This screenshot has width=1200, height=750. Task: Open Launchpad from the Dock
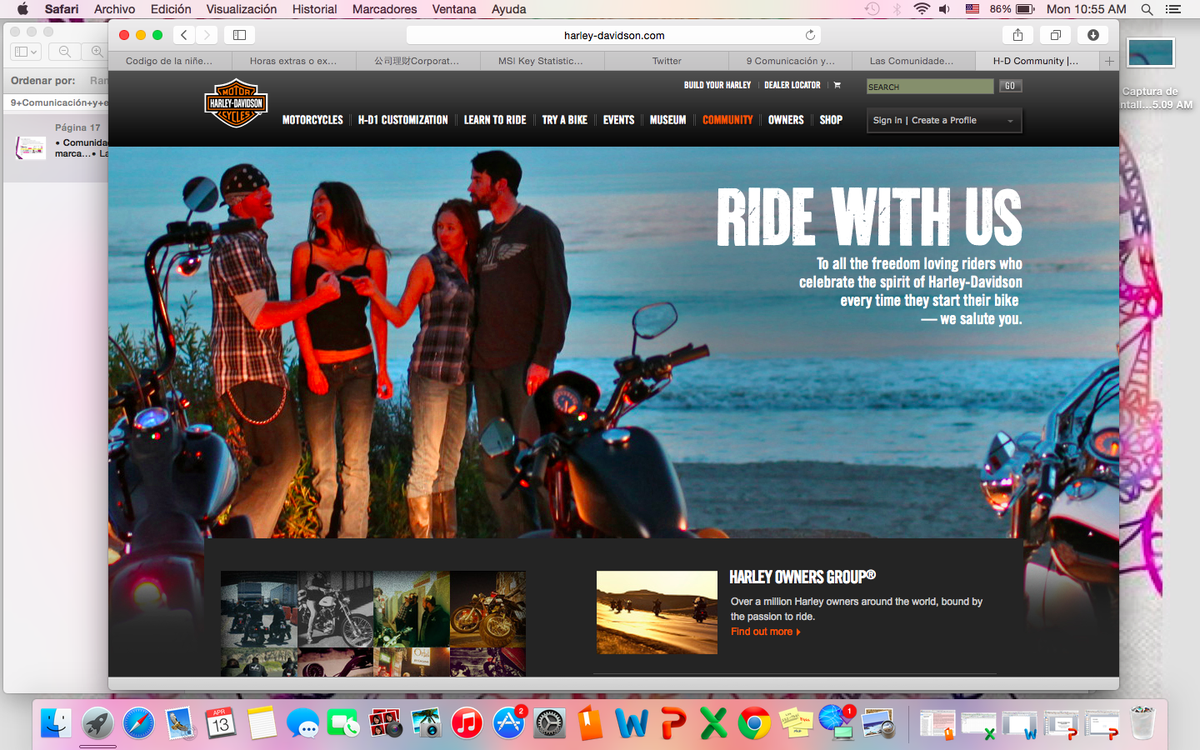pos(98,722)
